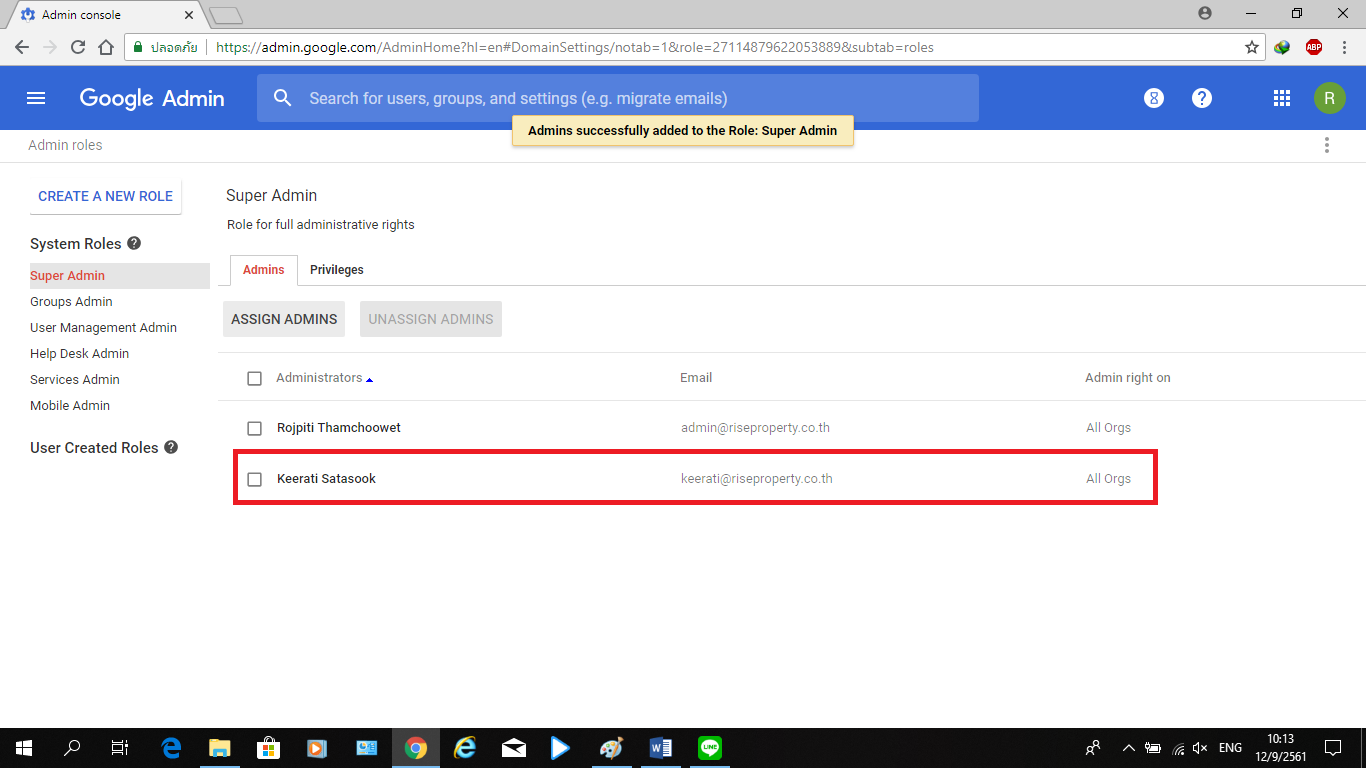The image size is (1366, 768).
Task: Open the three-dot more options menu
Action: tap(1326, 145)
